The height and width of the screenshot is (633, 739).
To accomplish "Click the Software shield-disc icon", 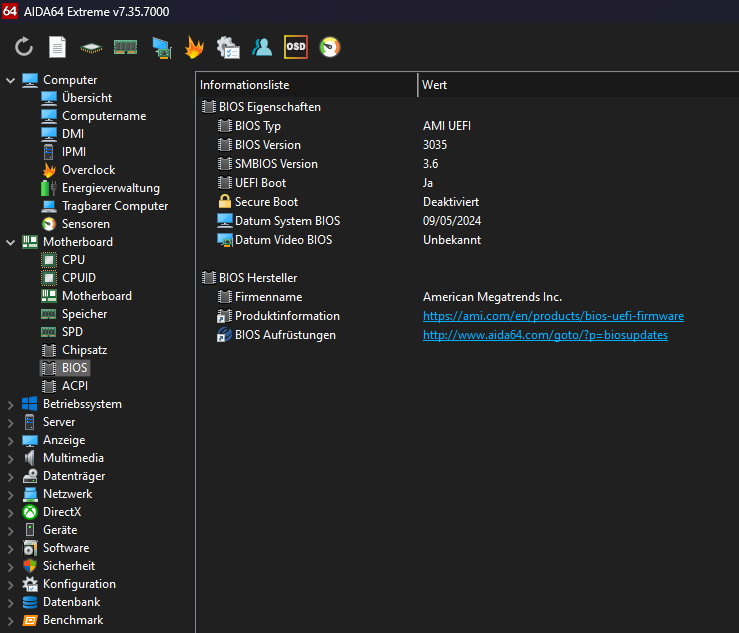I will (x=30, y=548).
